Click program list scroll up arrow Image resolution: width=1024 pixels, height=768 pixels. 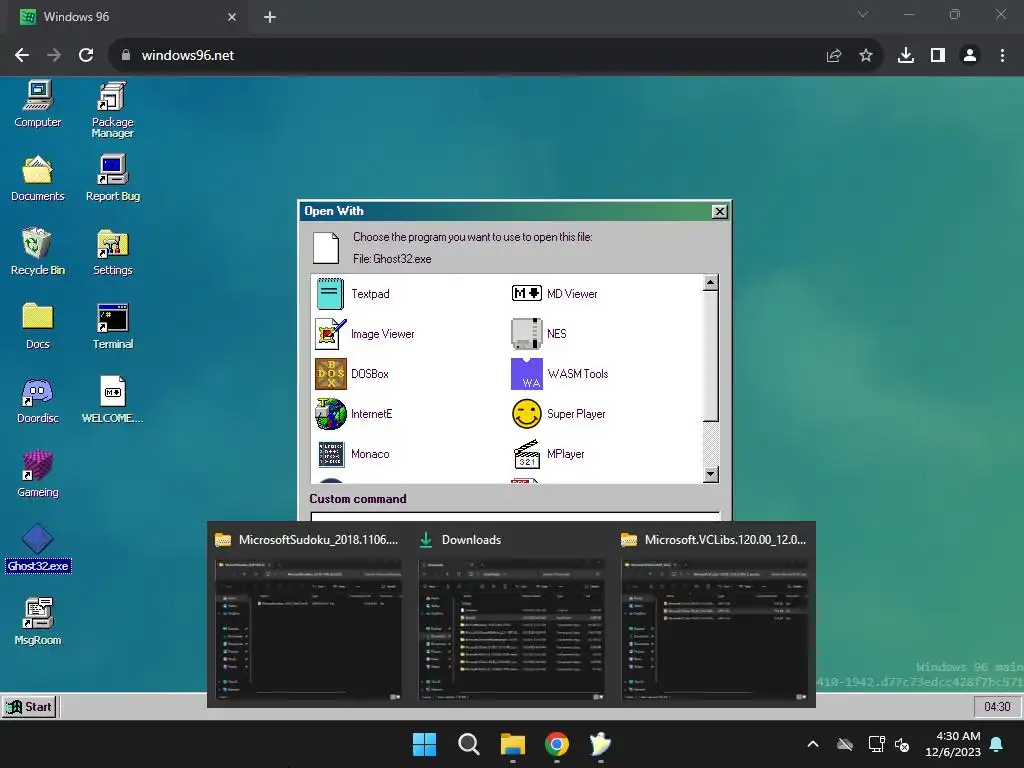point(711,283)
